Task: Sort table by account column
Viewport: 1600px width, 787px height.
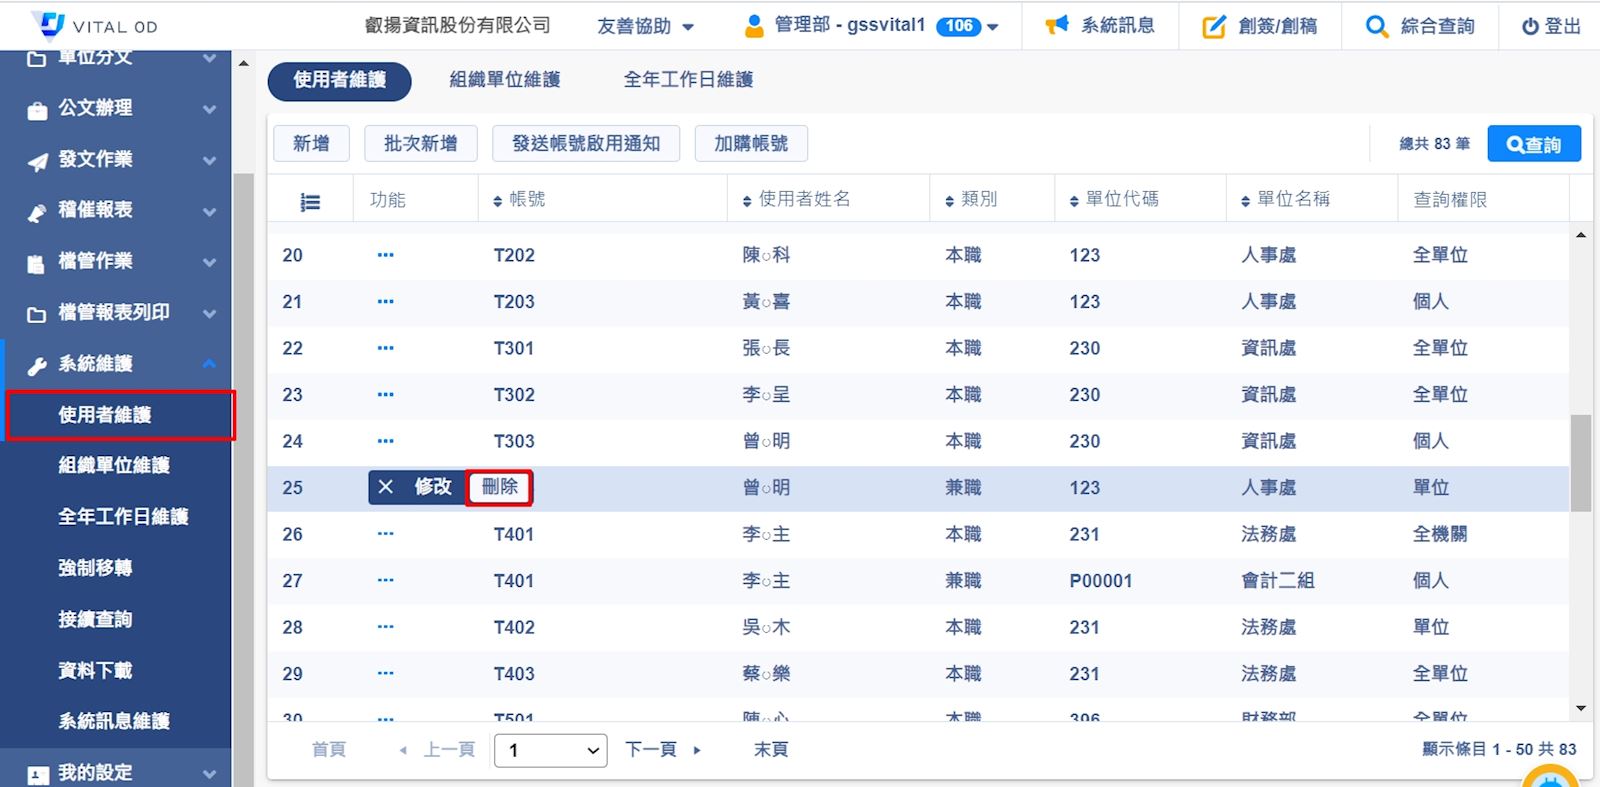Action: [519, 200]
